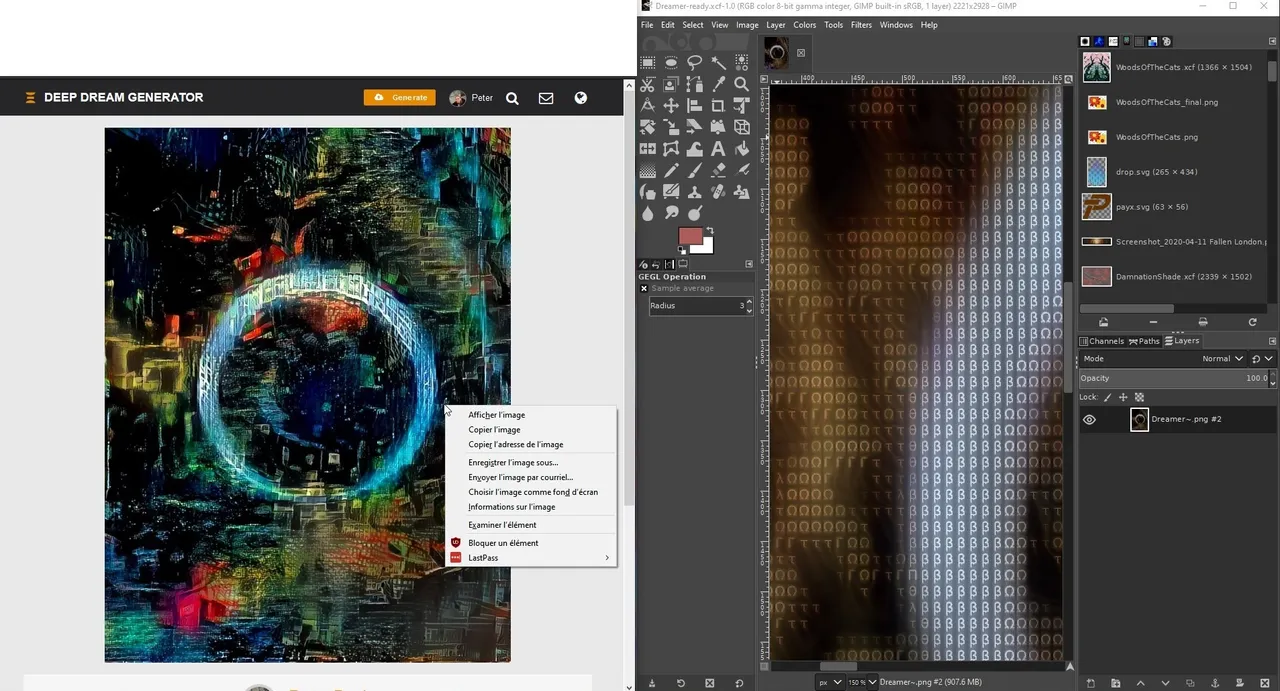Choose "Copier l'image" from context menu

pos(494,430)
